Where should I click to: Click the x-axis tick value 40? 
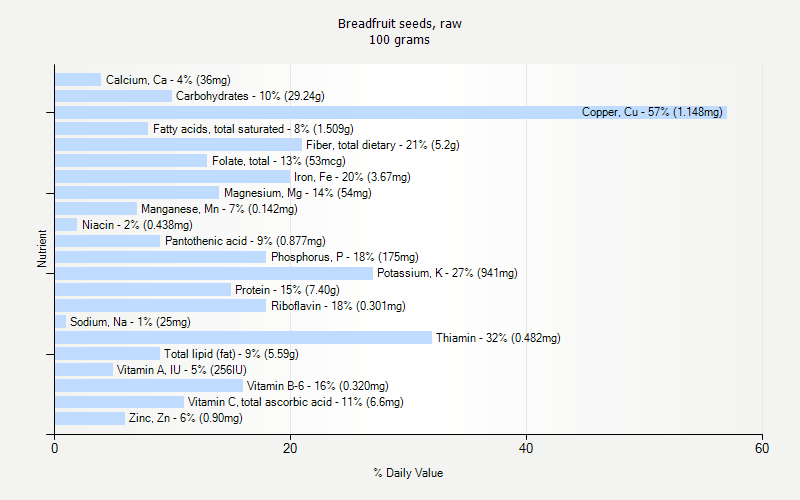tap(526, 448)
